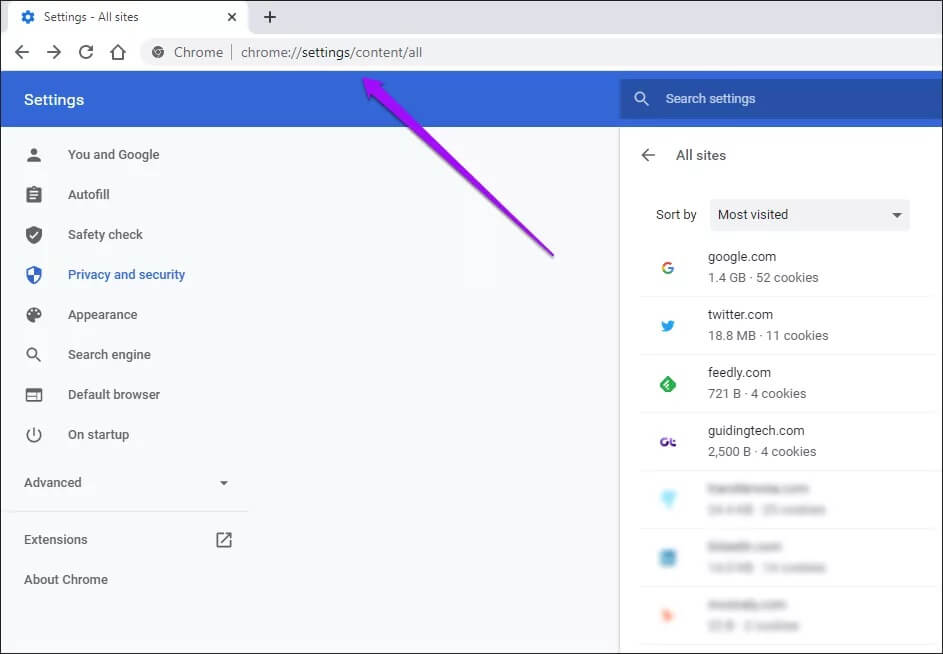Expand the google.com site entry
Screen dimensions: 943x654
[780, 267]
